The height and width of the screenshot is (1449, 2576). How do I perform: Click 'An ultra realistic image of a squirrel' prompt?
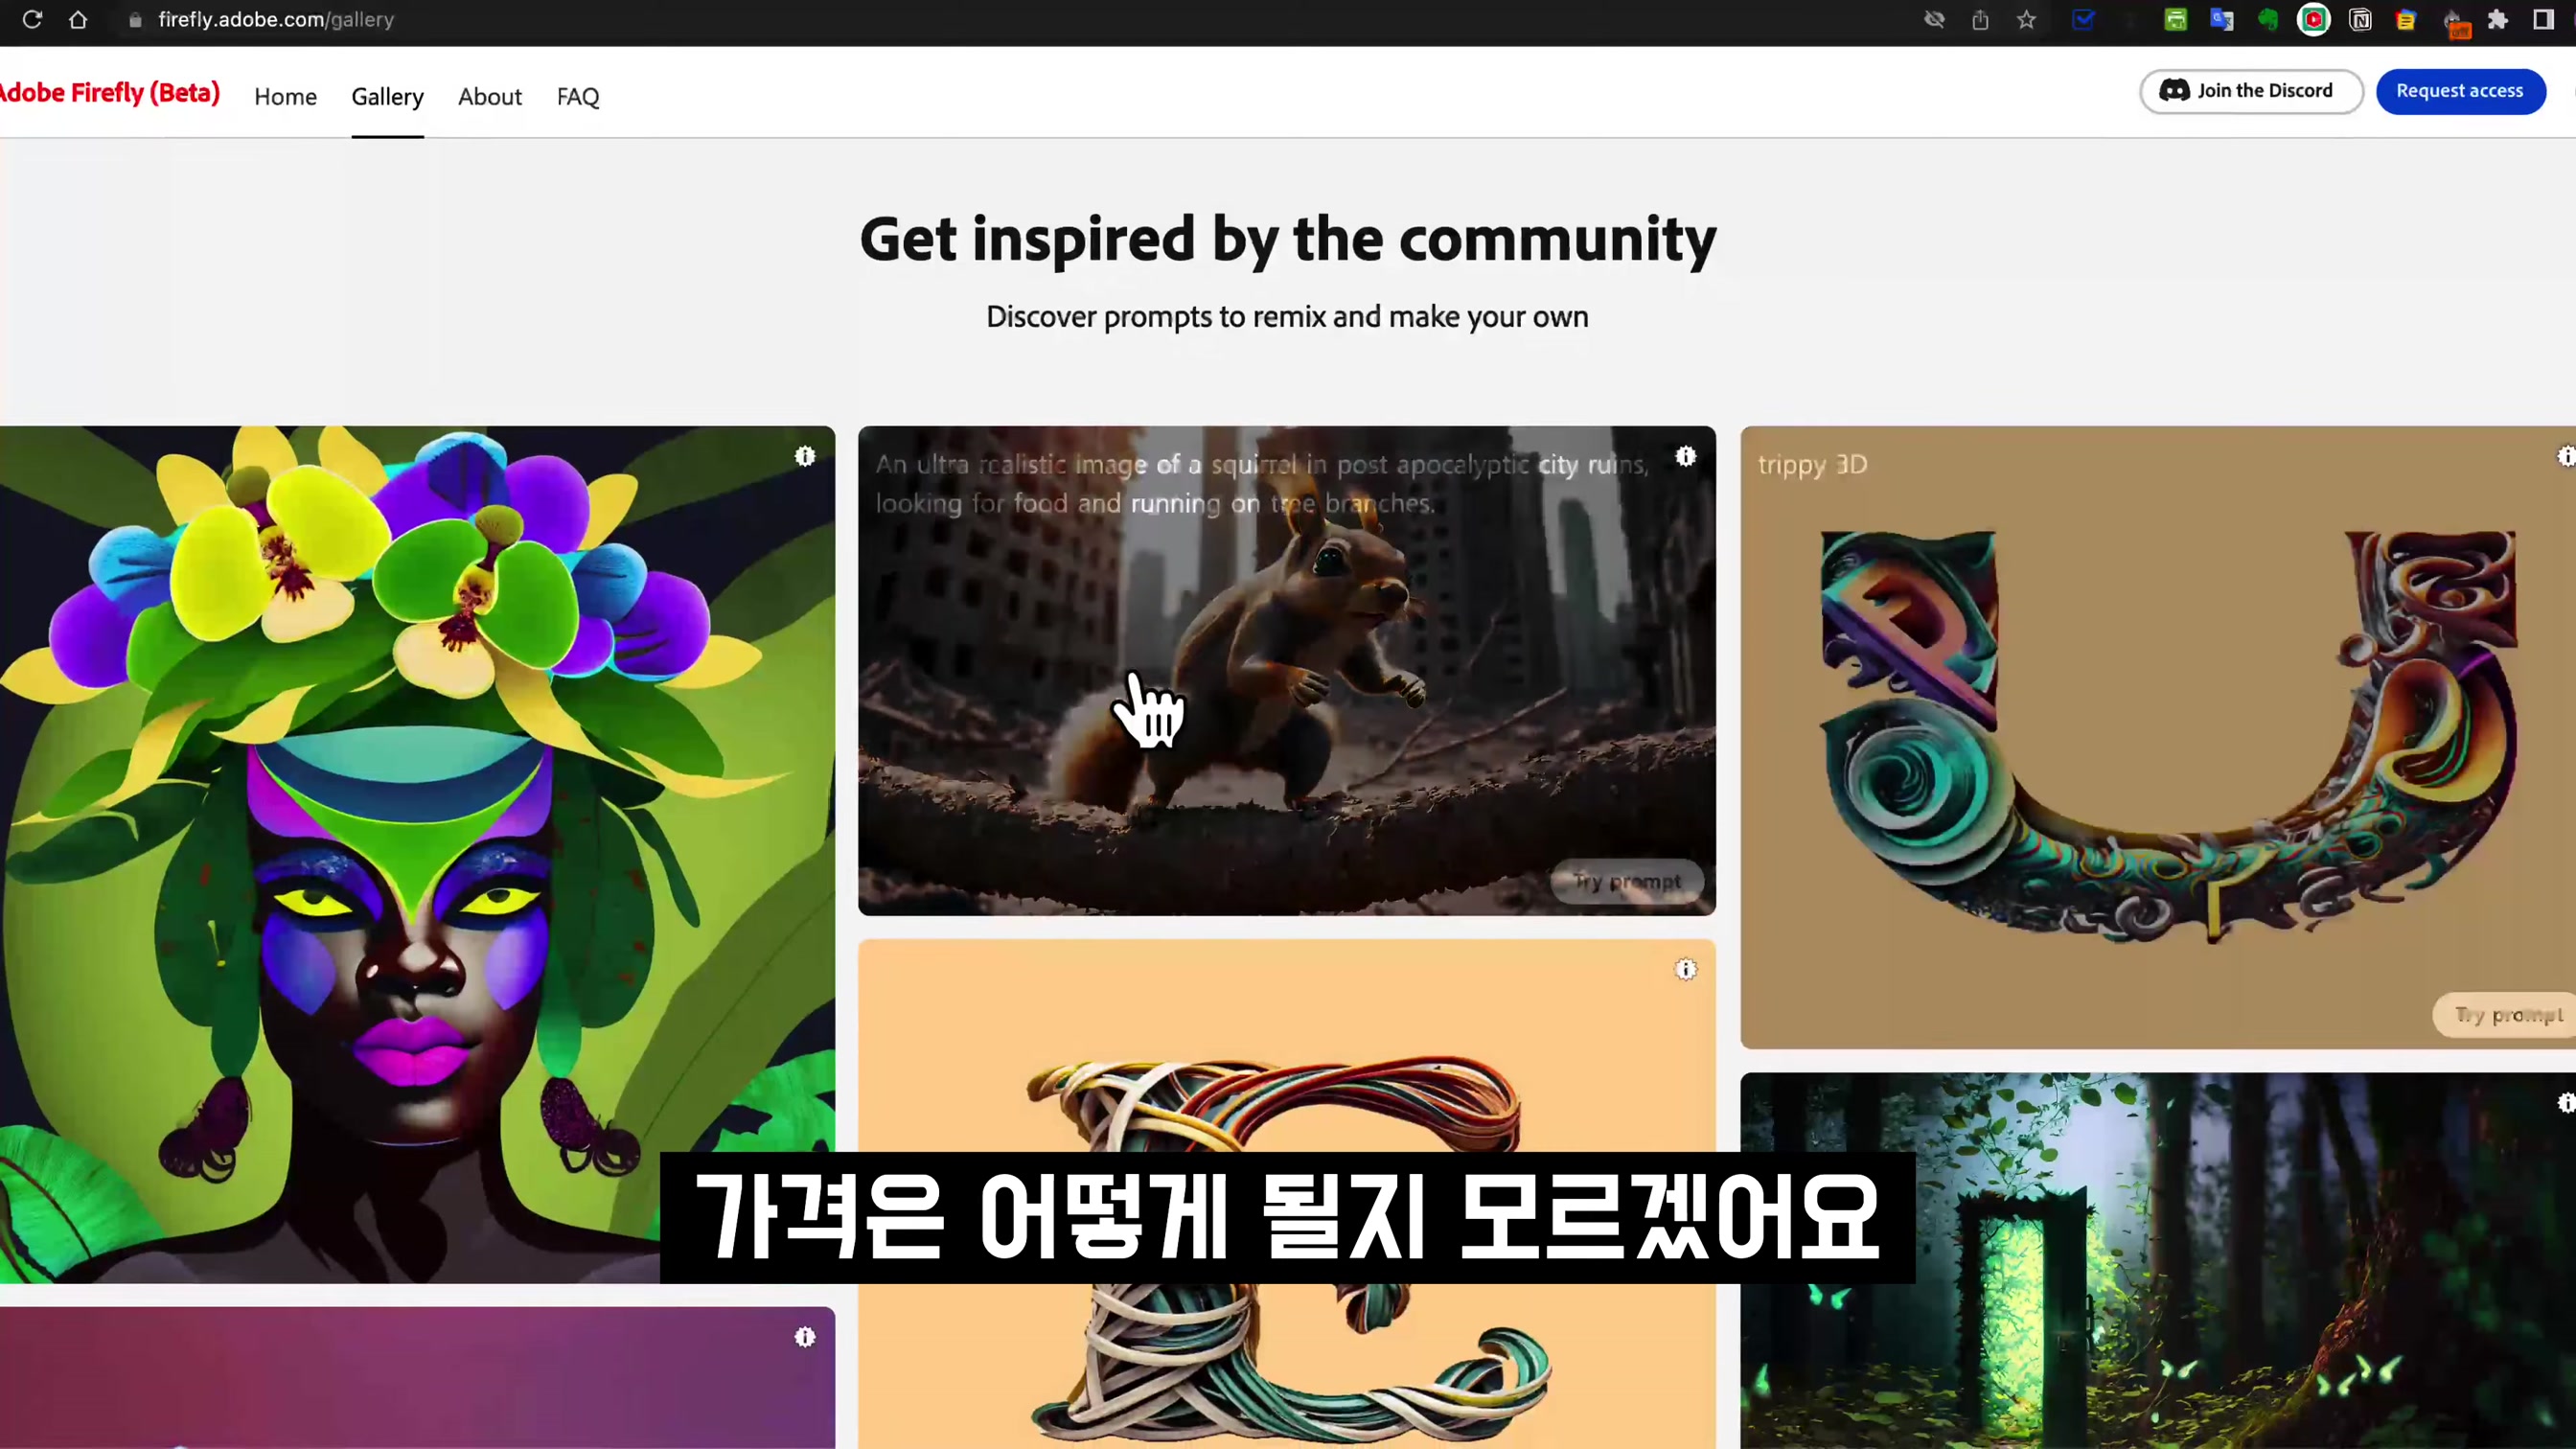point(1262,484)
